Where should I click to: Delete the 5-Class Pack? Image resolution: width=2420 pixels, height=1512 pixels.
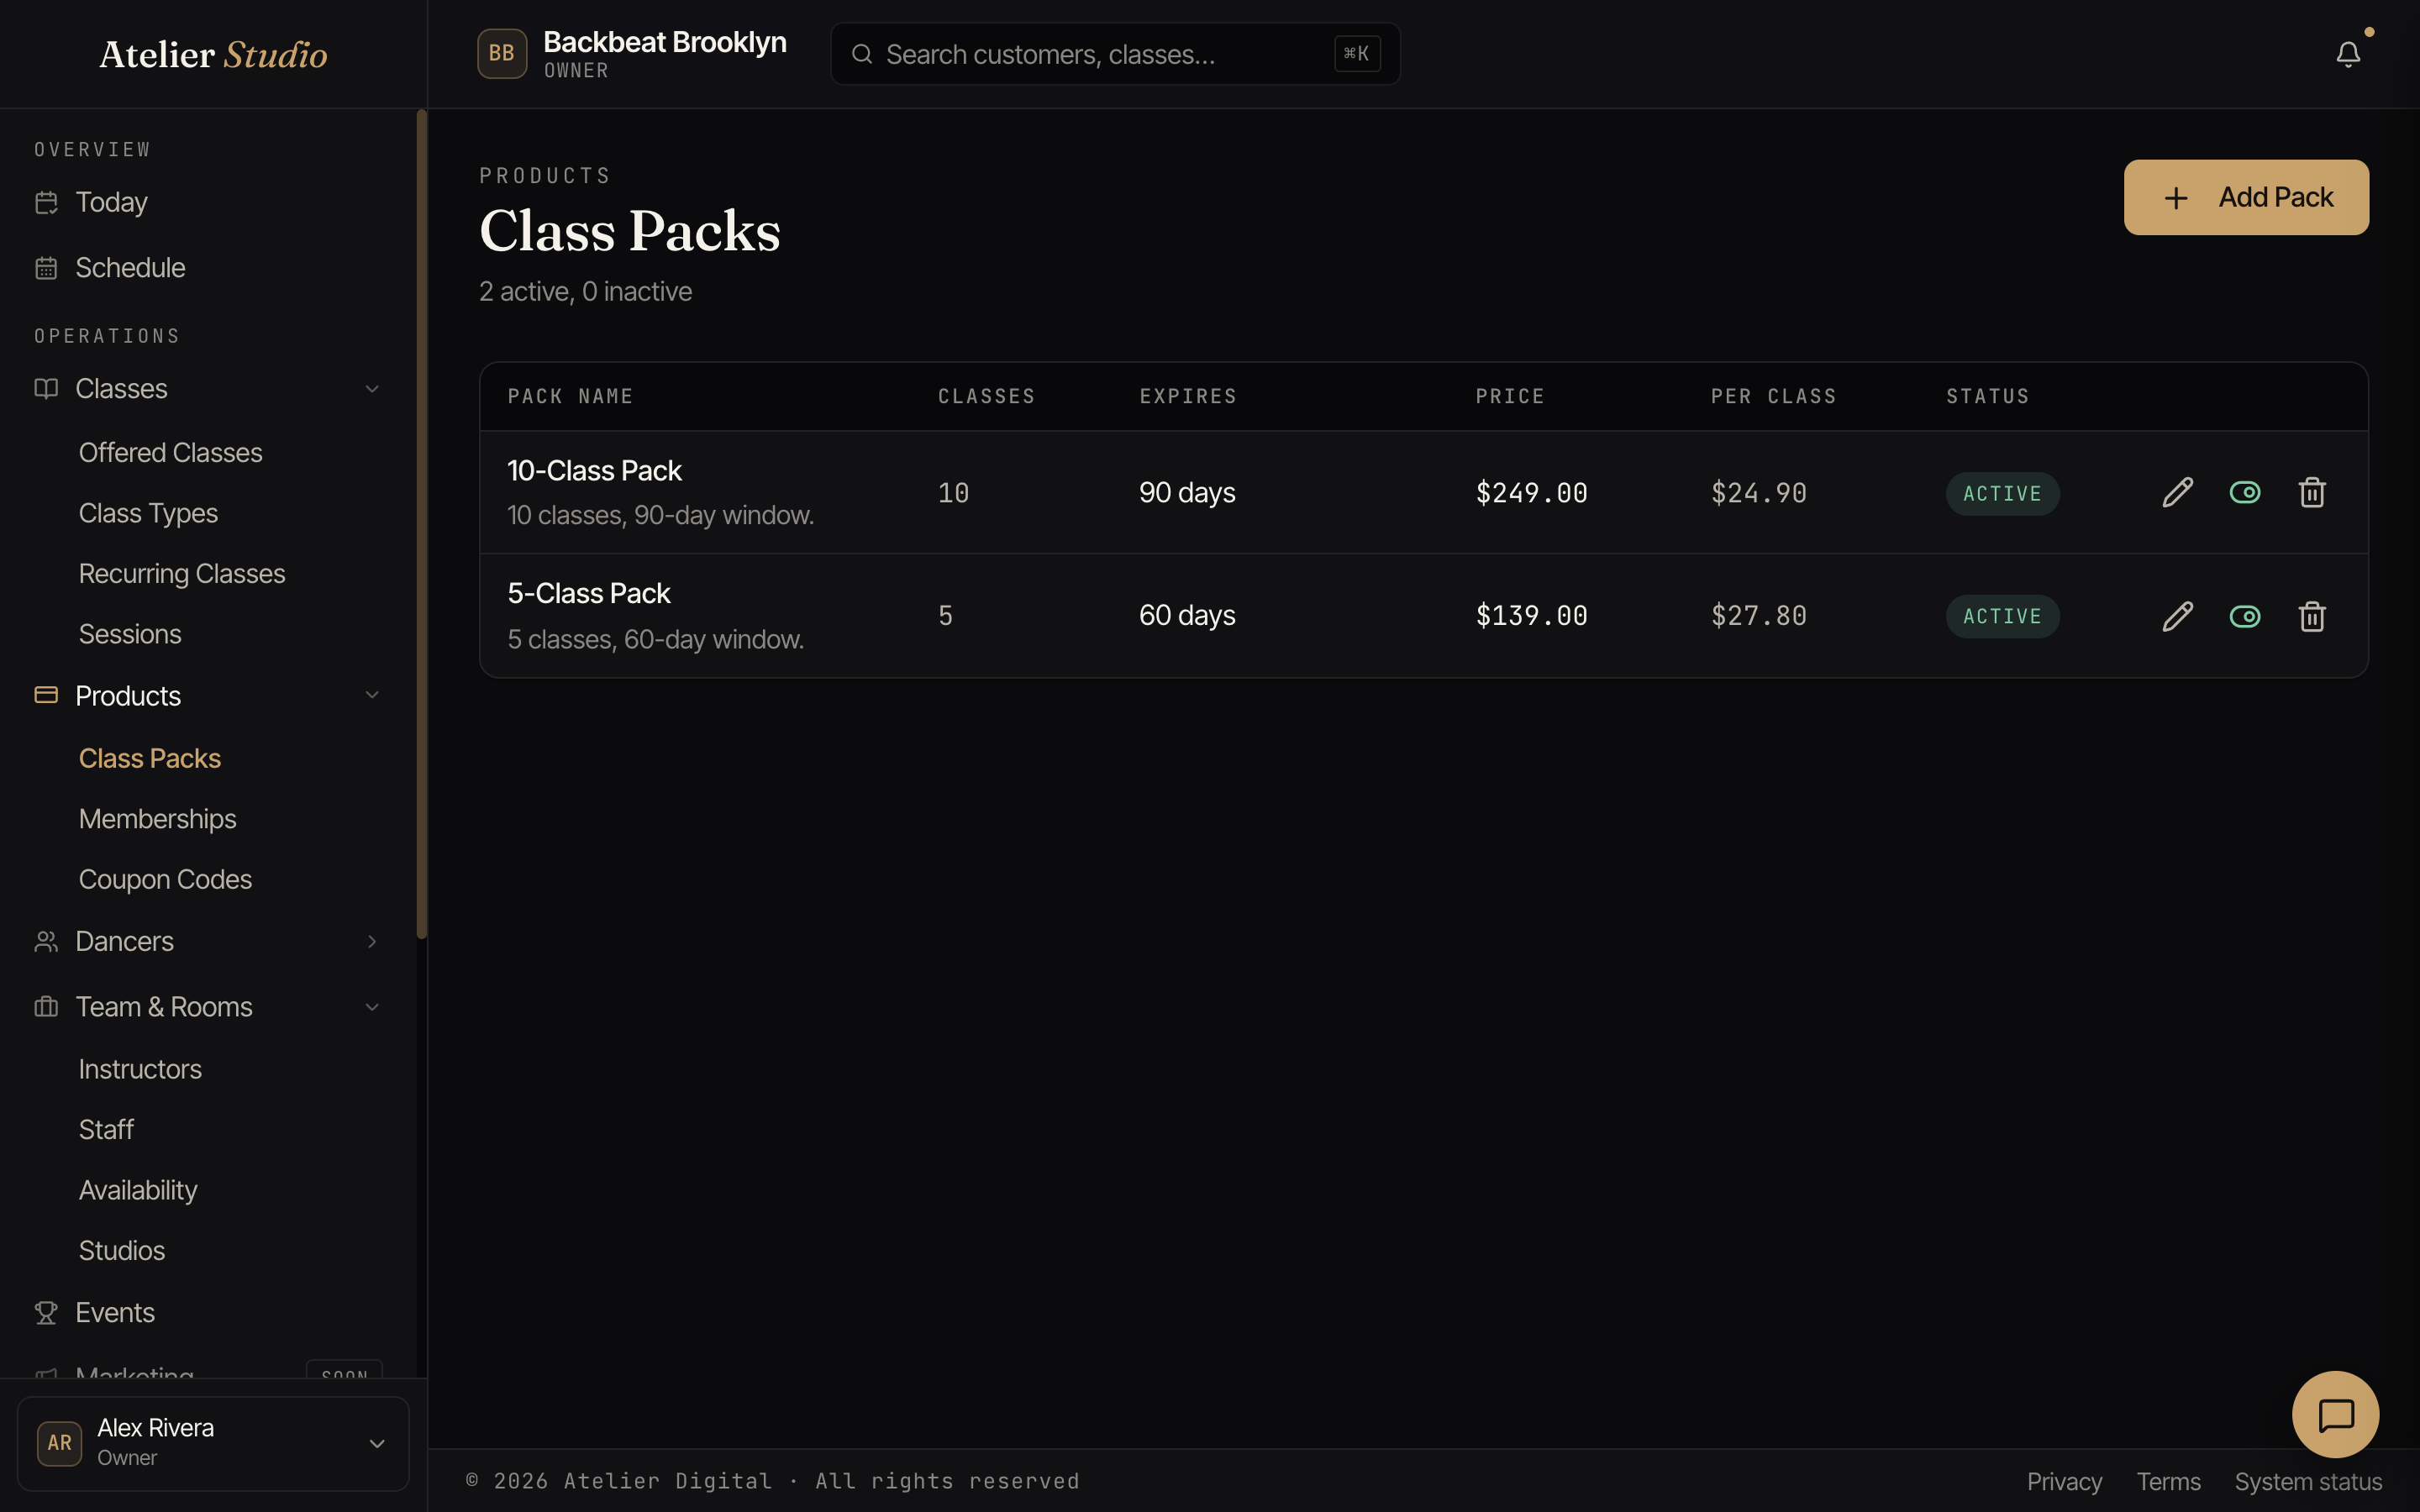click(x=2311, y=616)
